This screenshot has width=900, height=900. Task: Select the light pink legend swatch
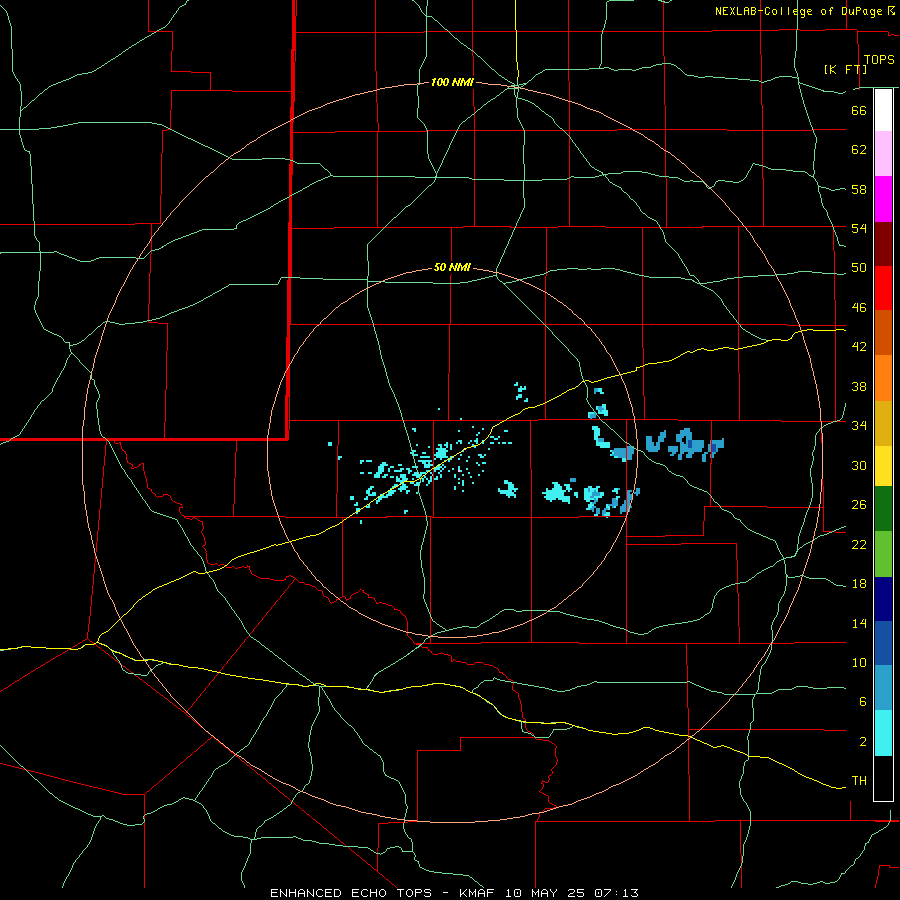click(883, 154)
